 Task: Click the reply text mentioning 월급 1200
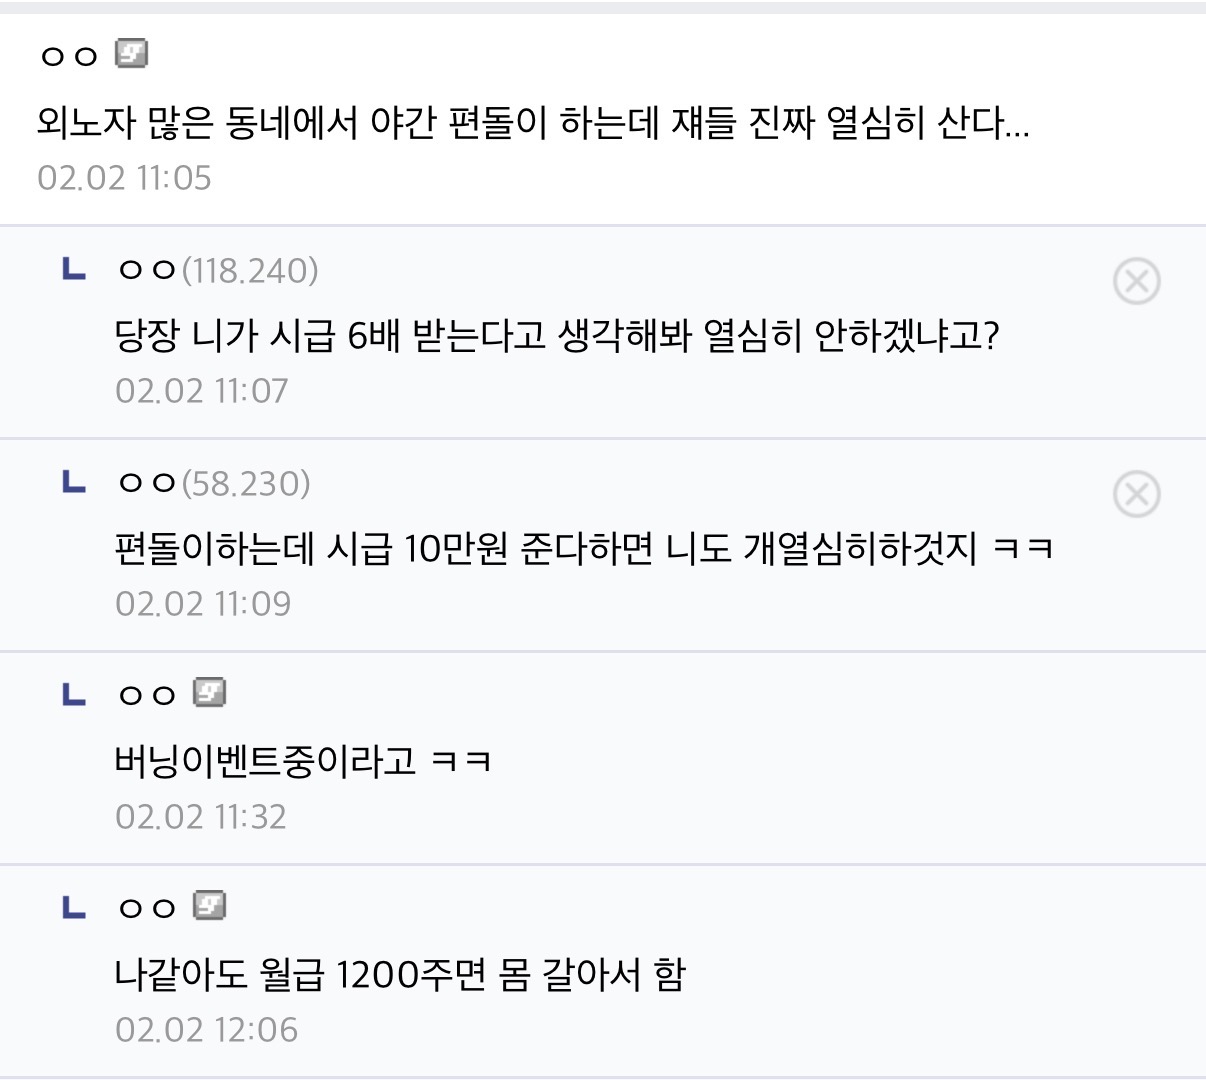pos(400,974)
